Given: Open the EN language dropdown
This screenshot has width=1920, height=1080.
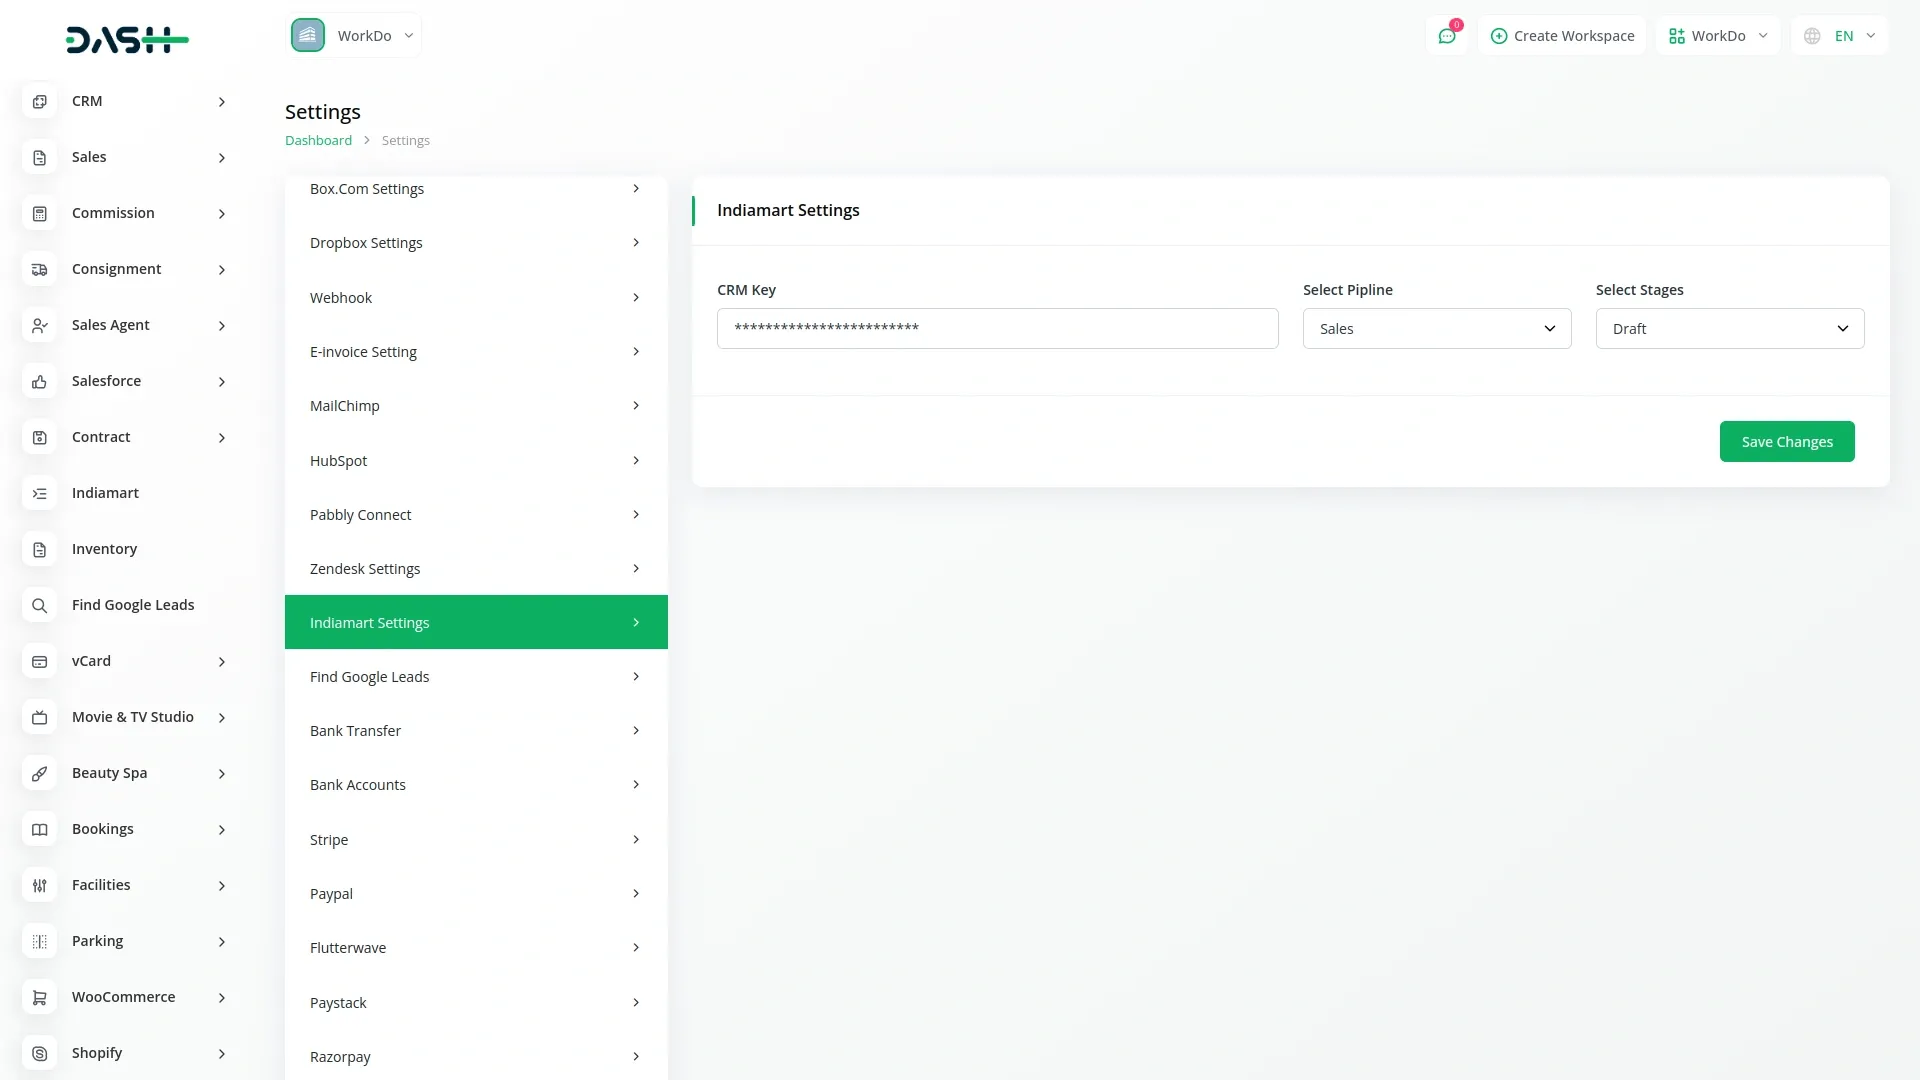Looking at the screenshot, I should tap(1840, 36).
